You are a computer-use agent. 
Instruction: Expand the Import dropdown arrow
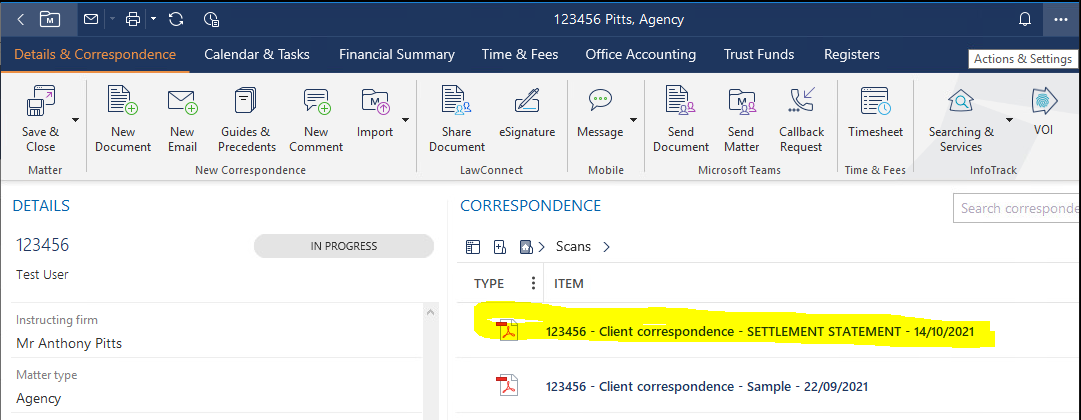point(406,120)
